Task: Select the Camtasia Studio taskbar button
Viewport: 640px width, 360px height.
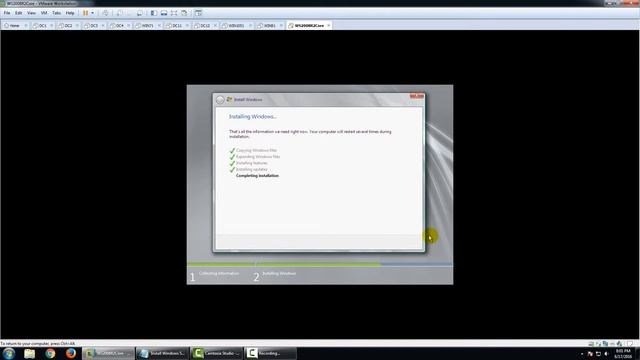Action: 216,353
